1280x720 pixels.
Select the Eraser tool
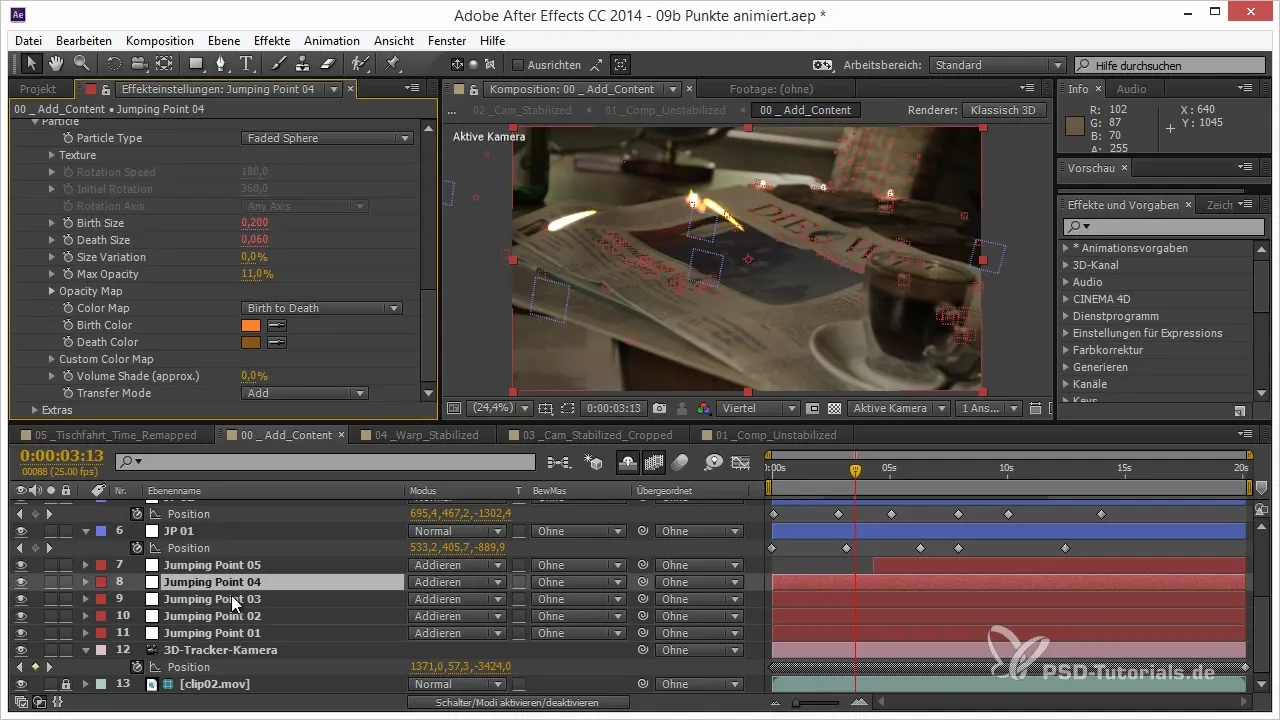[x=327, y=65]
